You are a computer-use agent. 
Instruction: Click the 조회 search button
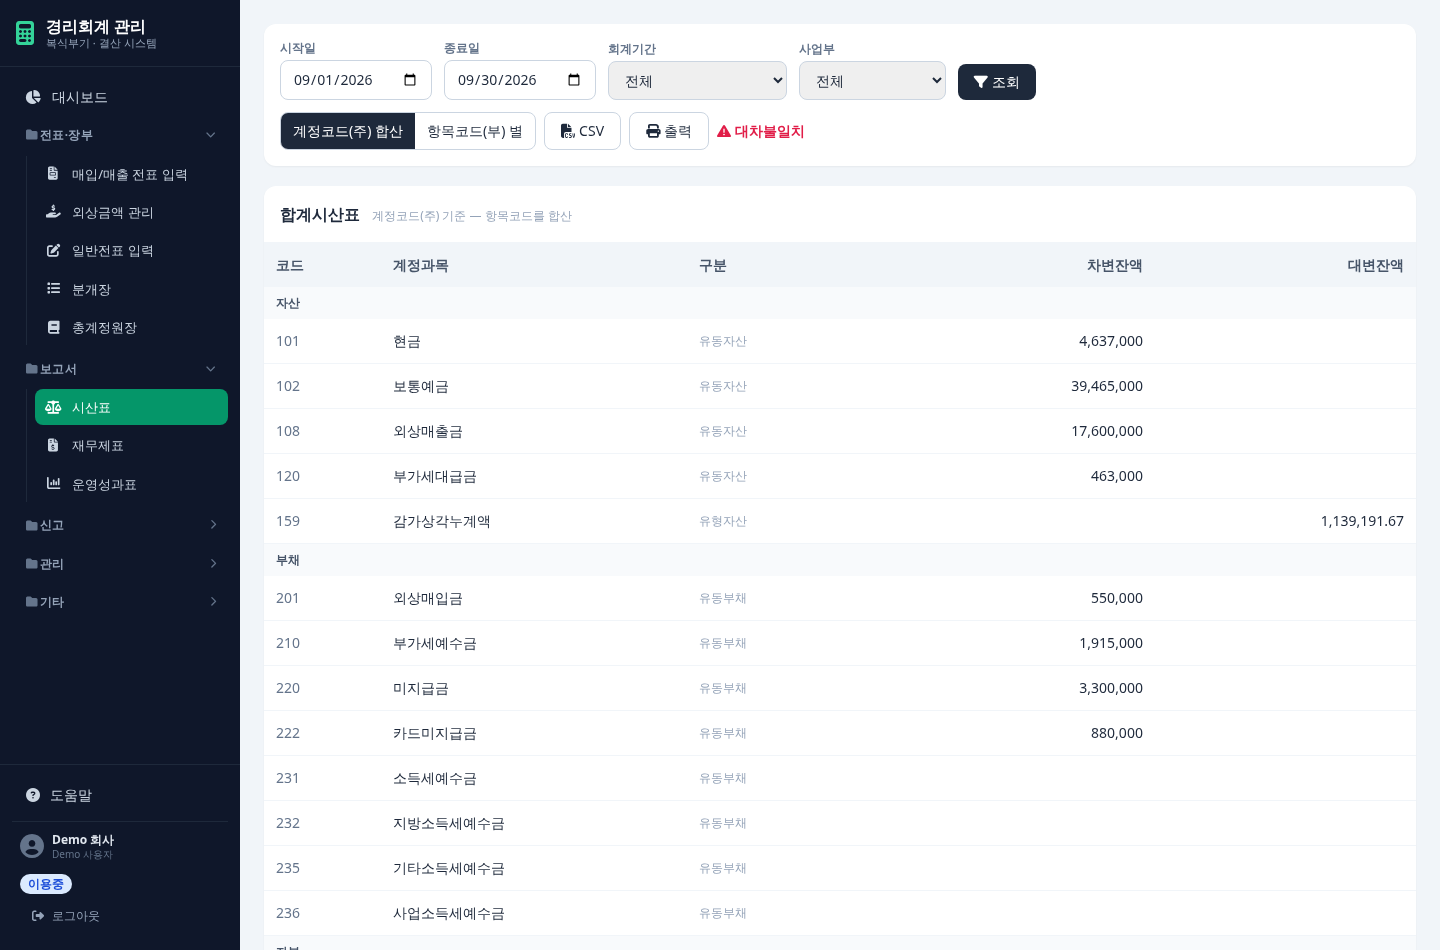click(x=996, y=82)
